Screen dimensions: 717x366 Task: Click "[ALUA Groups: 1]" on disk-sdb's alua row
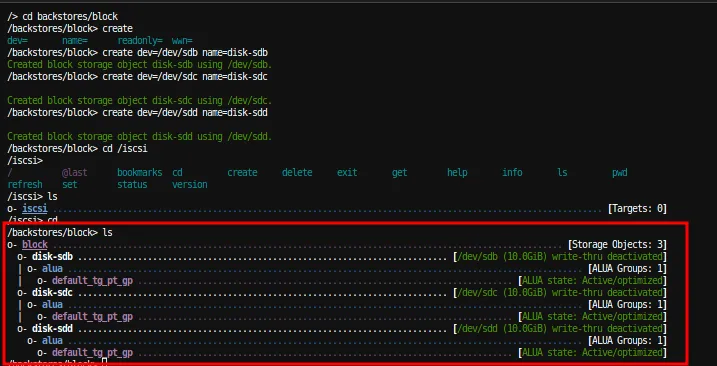(x=627, y=269)
